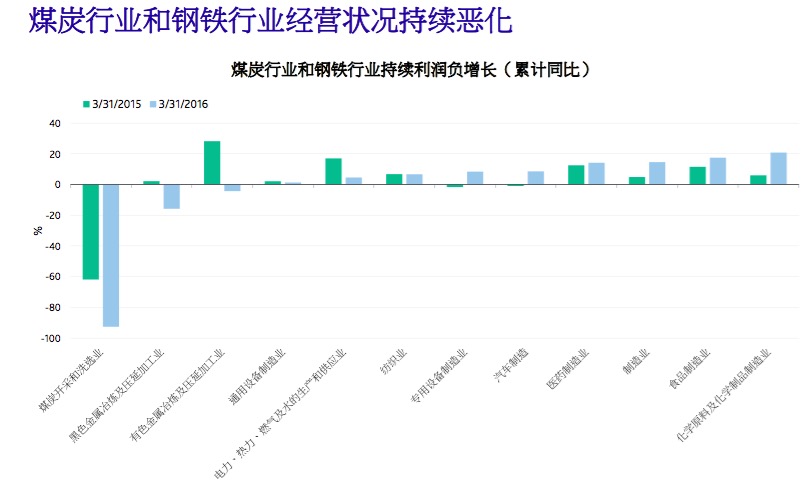809x480 pixels.
Task: Click the y-axis % unit label
Action: (38, 230)
